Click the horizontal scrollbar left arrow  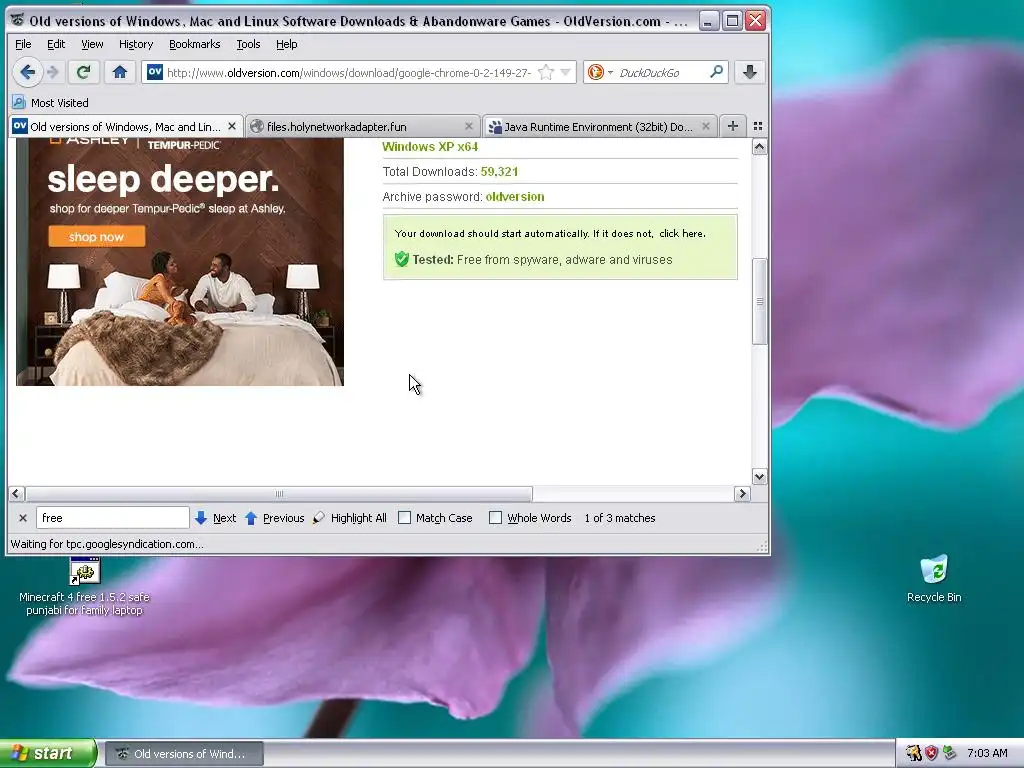pos(17,494)
